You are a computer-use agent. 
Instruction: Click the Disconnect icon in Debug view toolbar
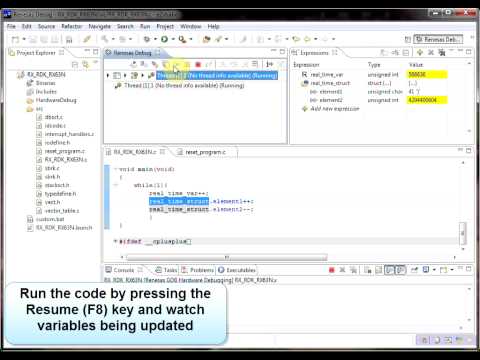pyautogui.click(x=209, y=64)
